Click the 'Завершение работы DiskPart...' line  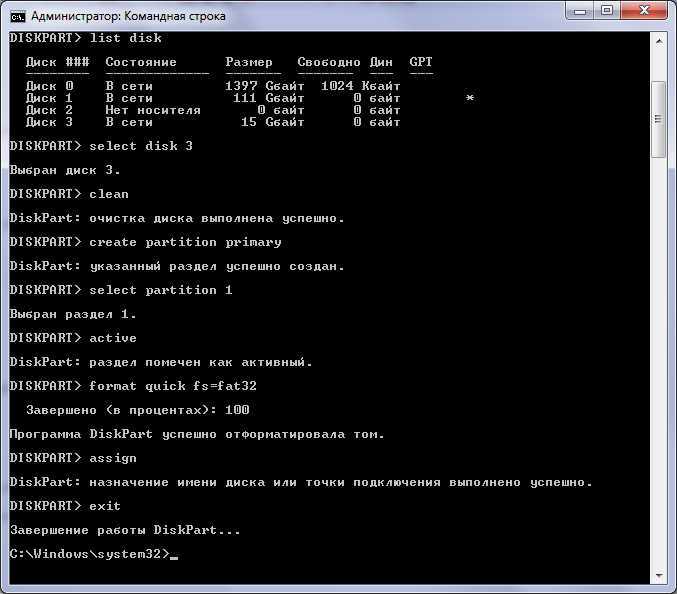click(x=125, y=530)
